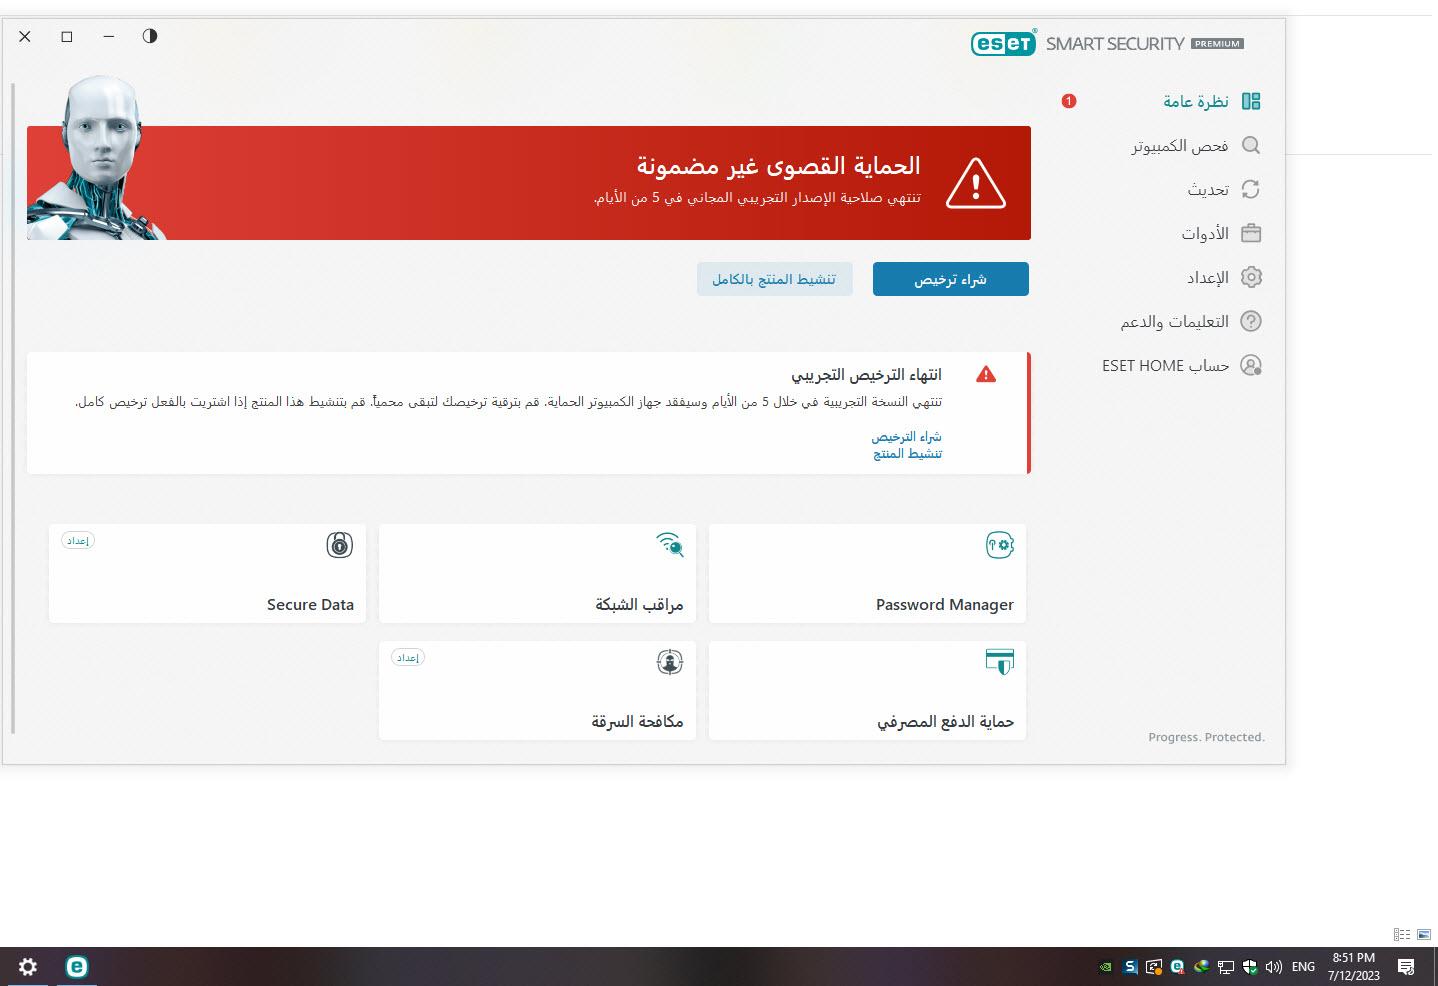
Task: Click the Overview dashboard icon
Action: pos(1251,101)
